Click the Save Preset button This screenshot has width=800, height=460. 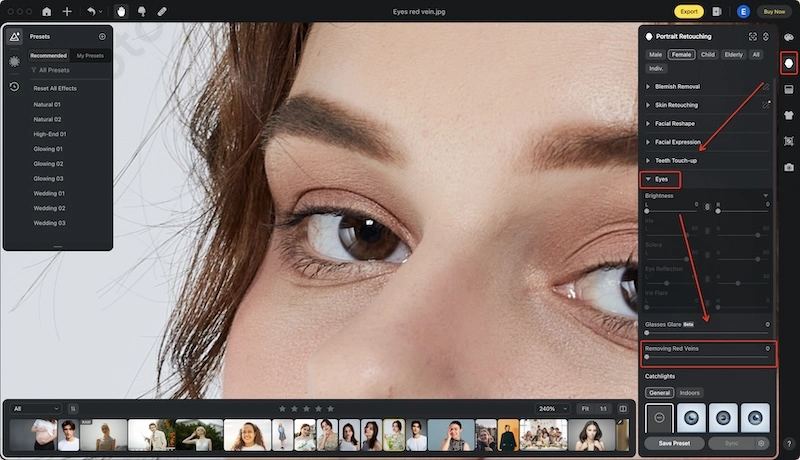pos(674,443)
